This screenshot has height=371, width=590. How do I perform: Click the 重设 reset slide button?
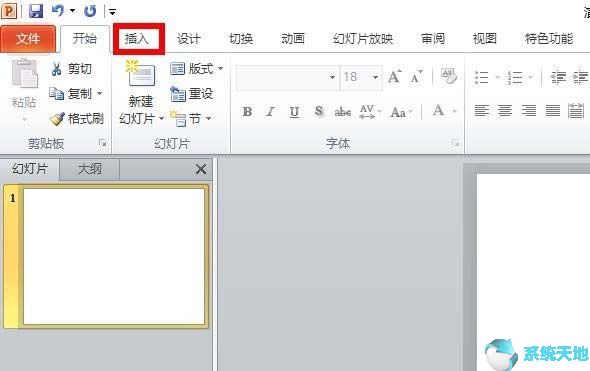coord(192,94)
